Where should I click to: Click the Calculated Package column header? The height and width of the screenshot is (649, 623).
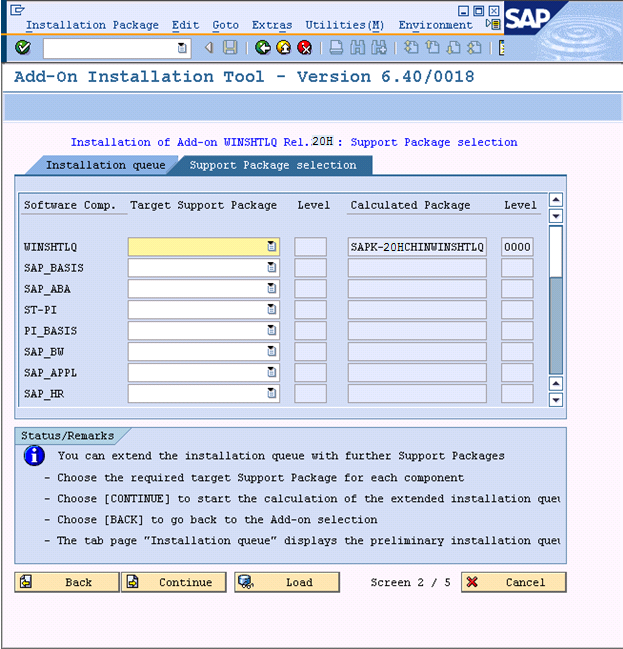[410, 205]
